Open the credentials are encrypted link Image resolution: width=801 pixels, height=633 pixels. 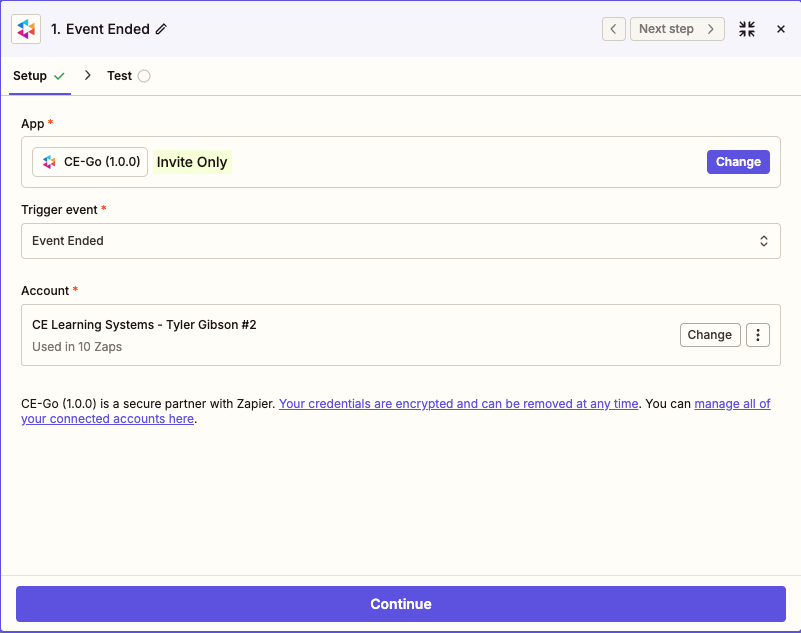458,404
